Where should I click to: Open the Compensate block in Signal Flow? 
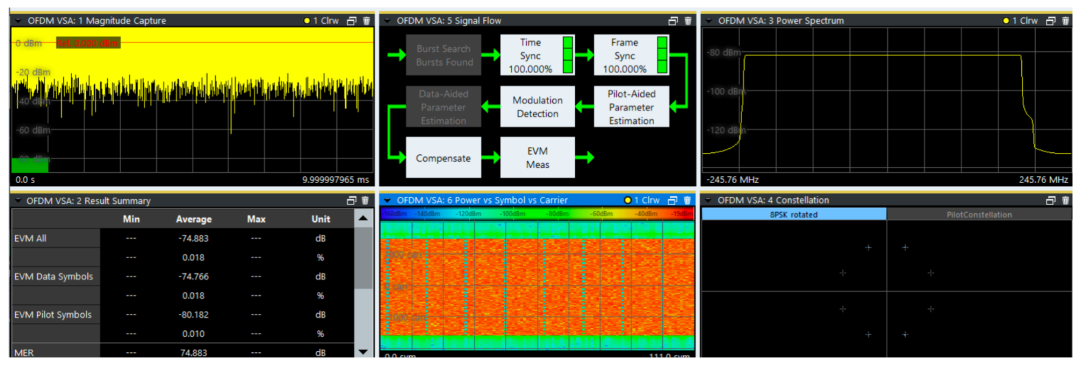(x=444, y=158)
